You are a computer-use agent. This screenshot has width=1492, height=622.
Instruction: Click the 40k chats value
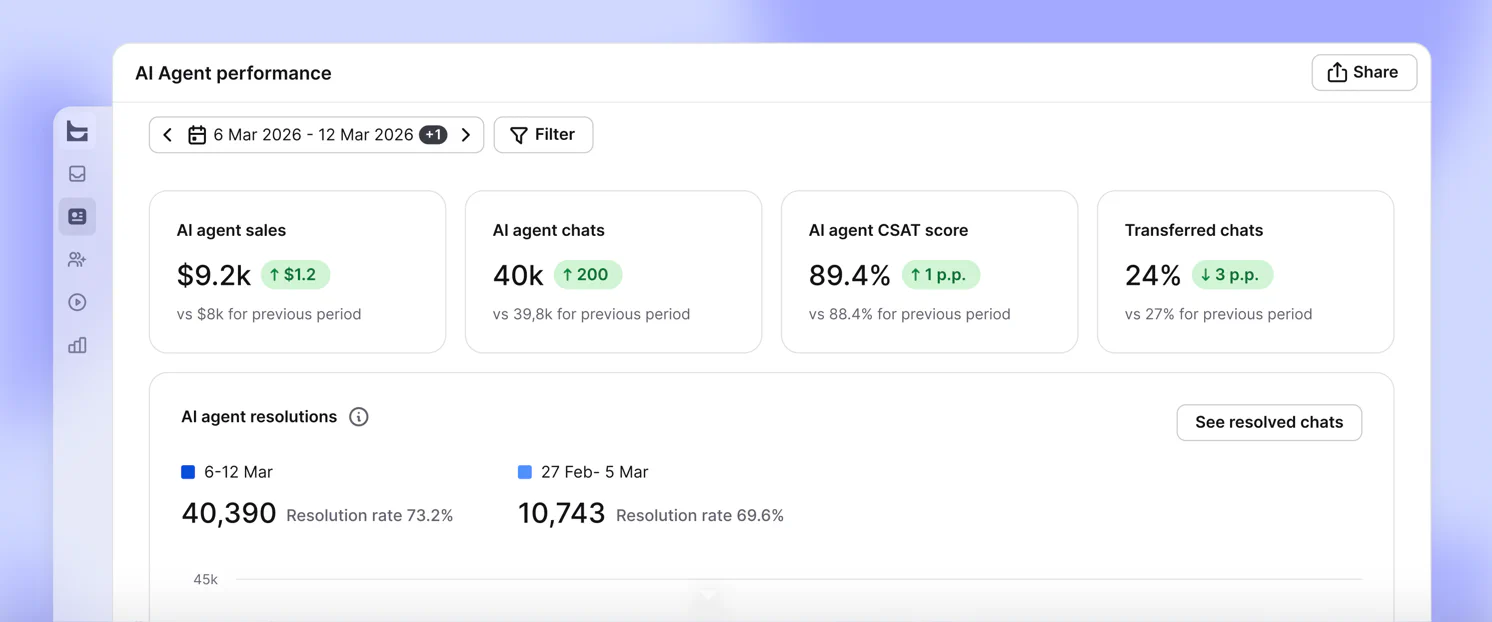pos(518,275)
